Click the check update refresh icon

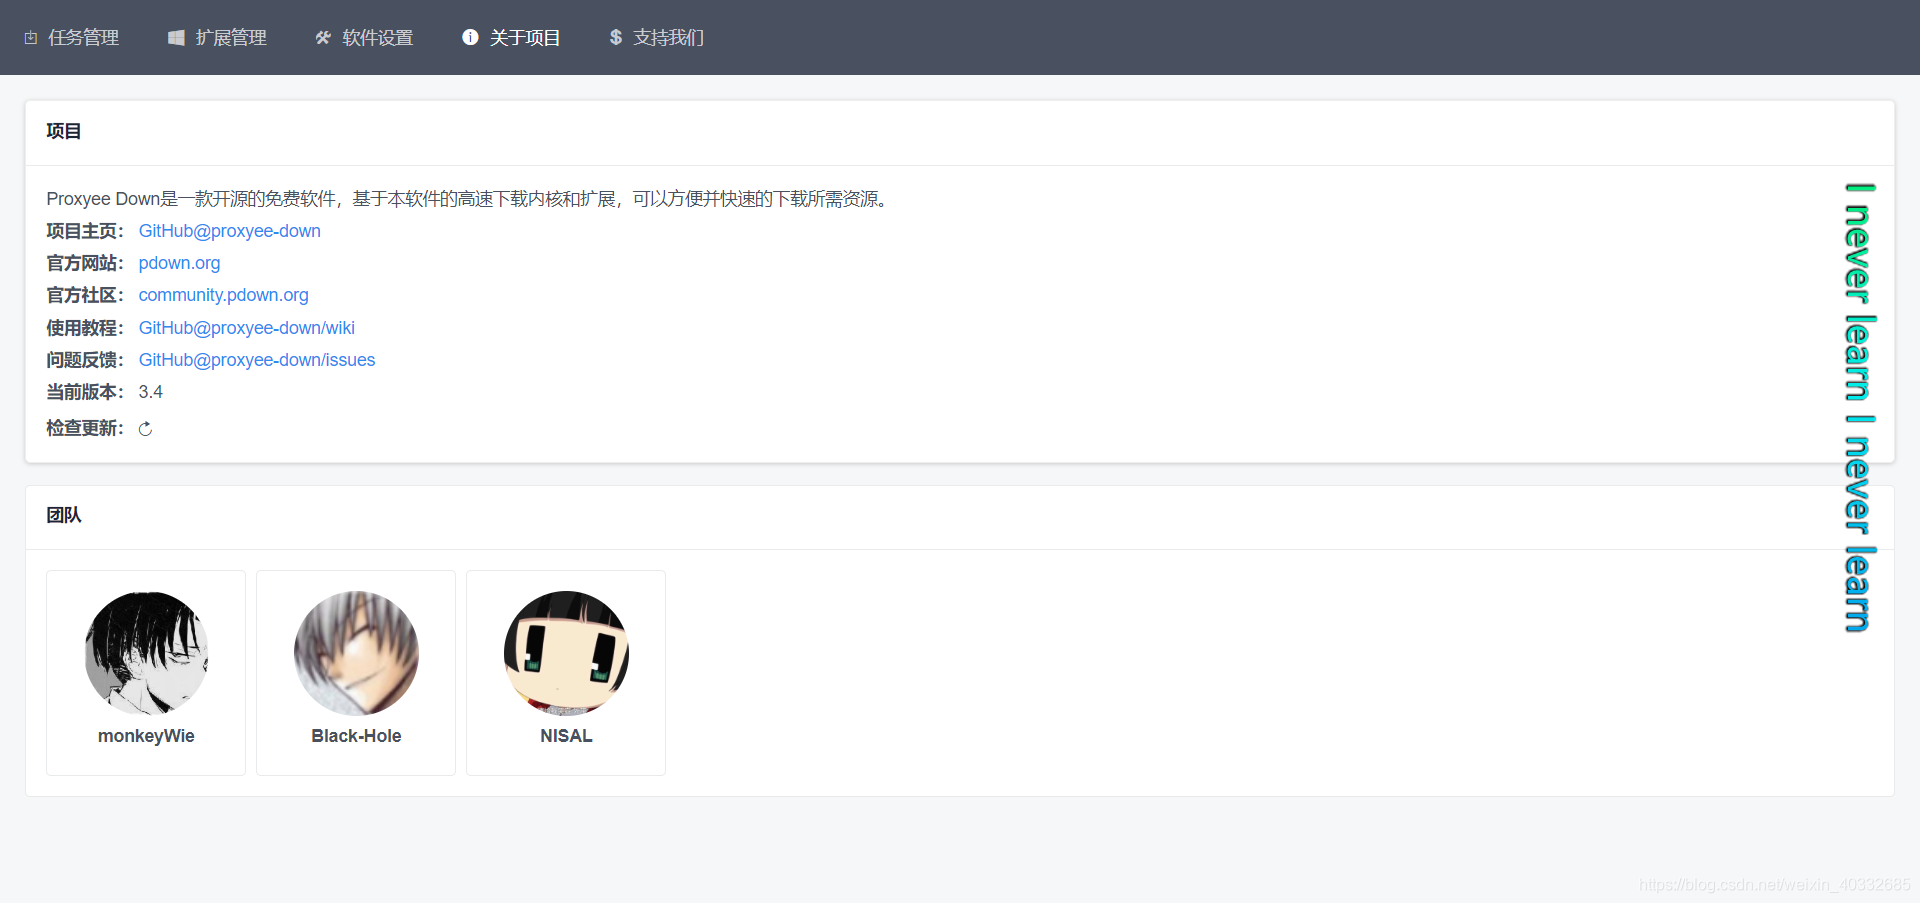click(x=145, y=429)
